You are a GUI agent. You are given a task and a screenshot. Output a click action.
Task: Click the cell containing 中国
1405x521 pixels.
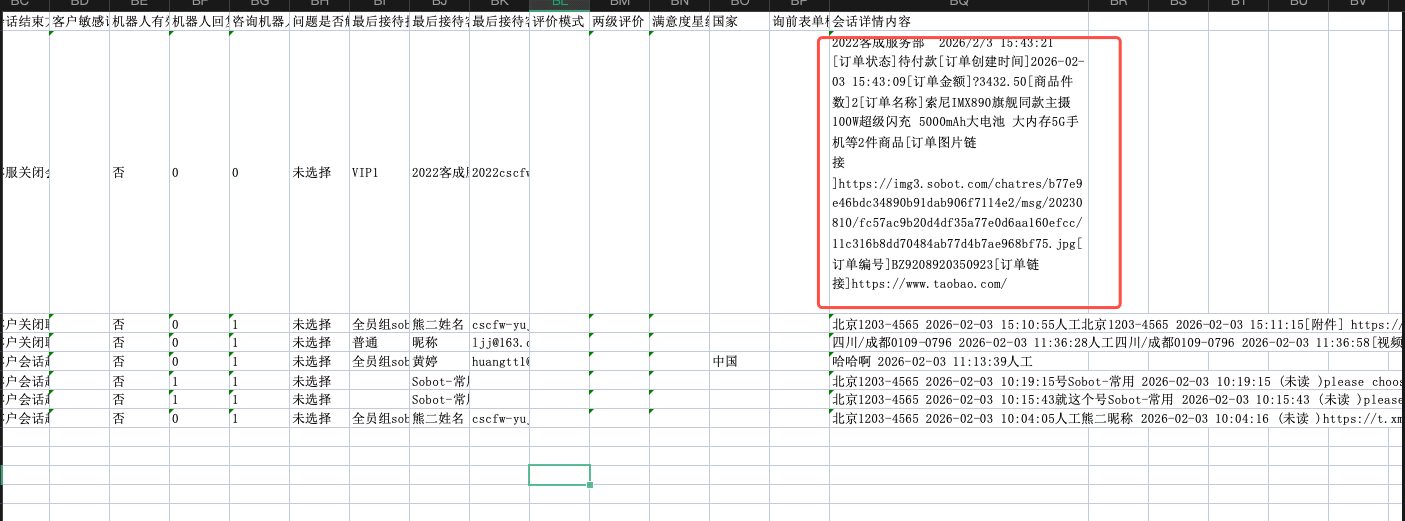[739, 361]
